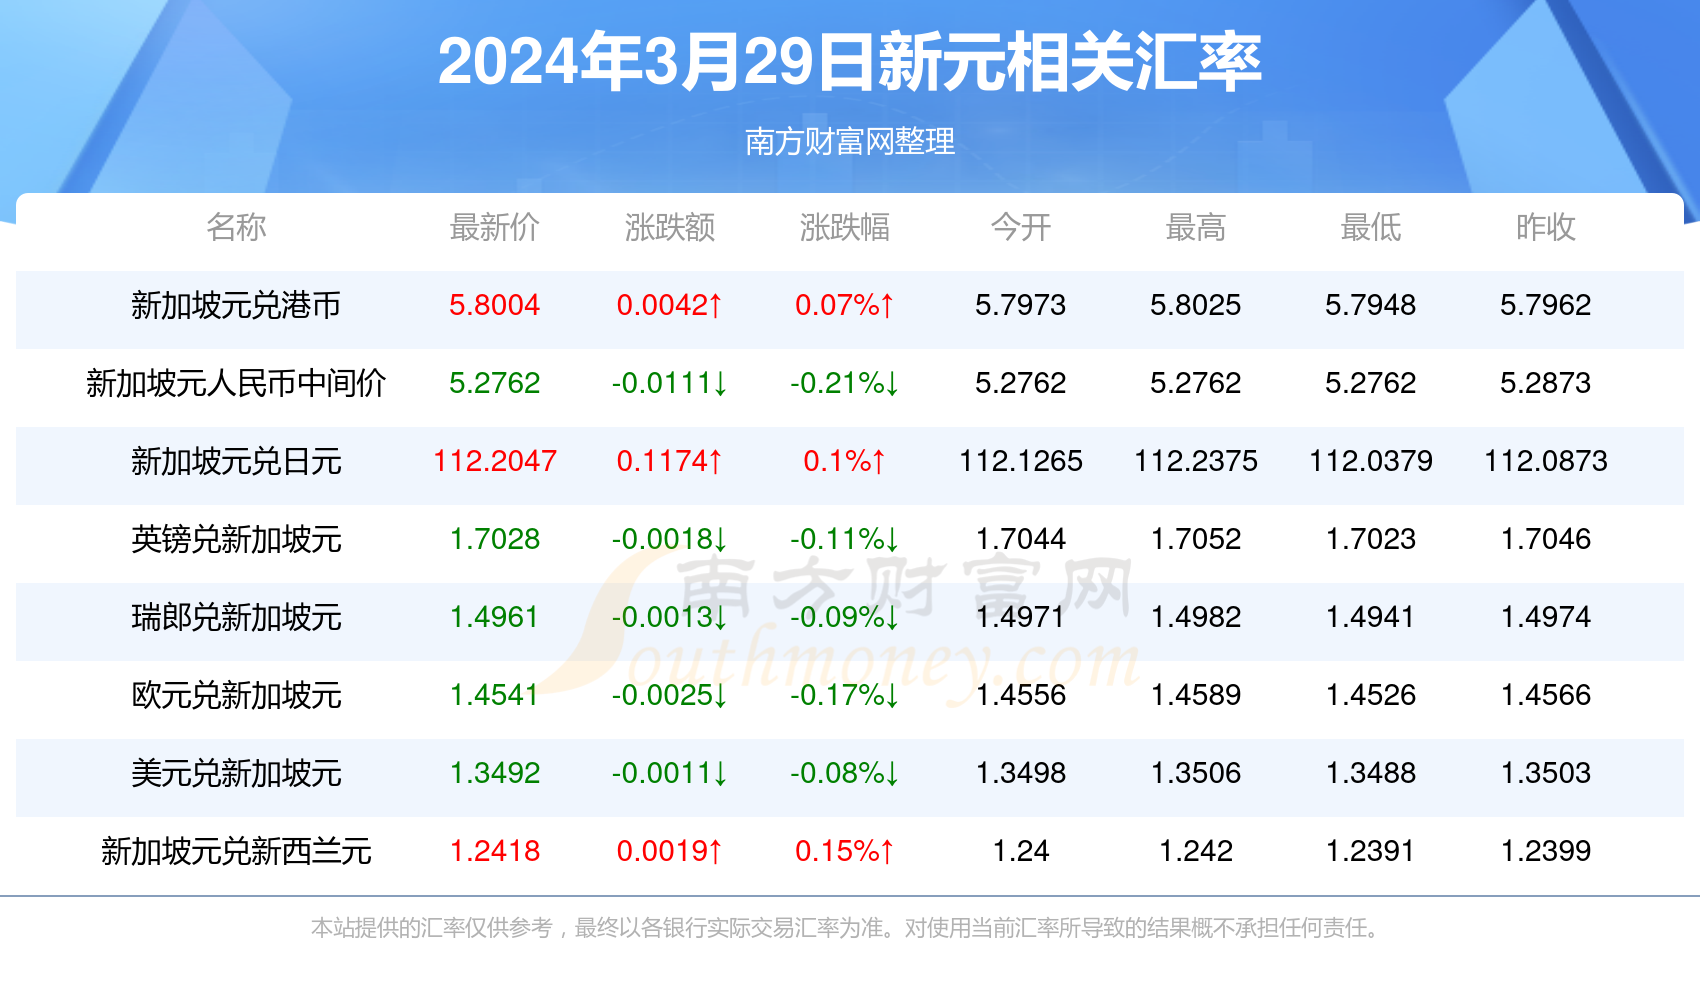
Task: Click the previous close 1.4566
Action: point(1546,695)
